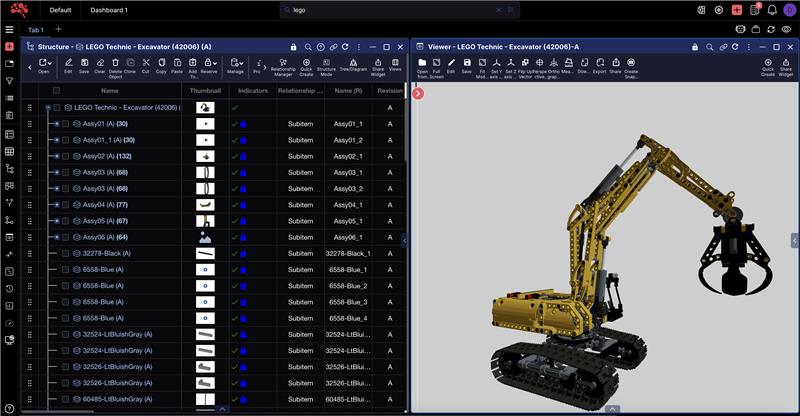This screenshot has width=800, height=416.
Task: Click Share Widget in the Structure panel
Action: pyautogui.click(x=378, y=67)
